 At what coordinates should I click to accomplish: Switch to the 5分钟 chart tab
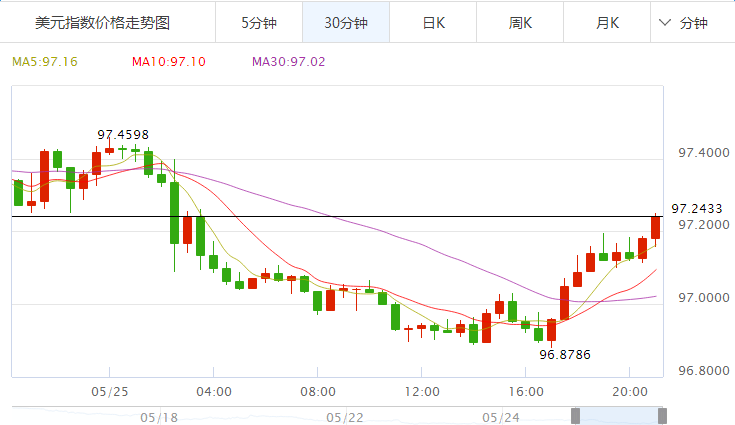[x=257, y=22]
